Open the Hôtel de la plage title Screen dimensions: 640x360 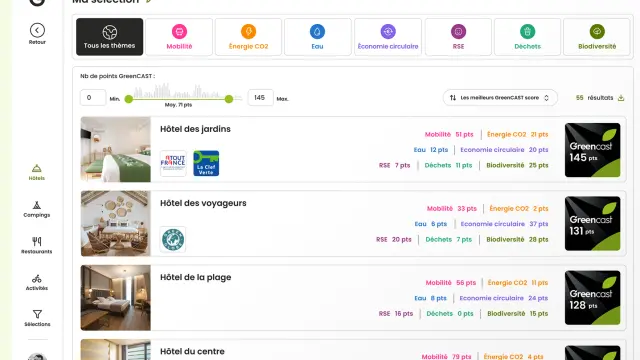coord(196,278)
